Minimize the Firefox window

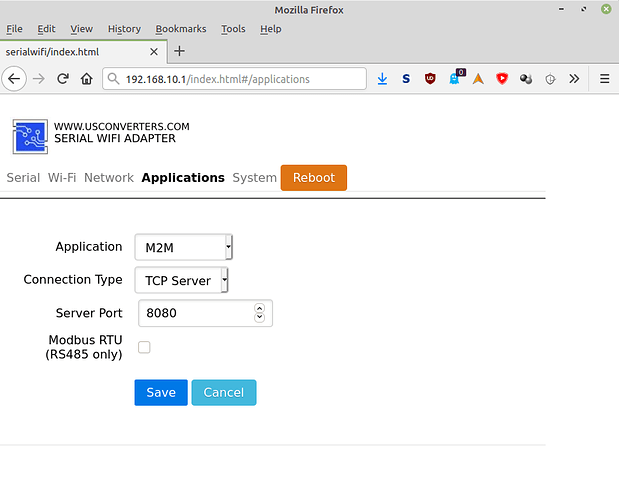tap(561, 9)
